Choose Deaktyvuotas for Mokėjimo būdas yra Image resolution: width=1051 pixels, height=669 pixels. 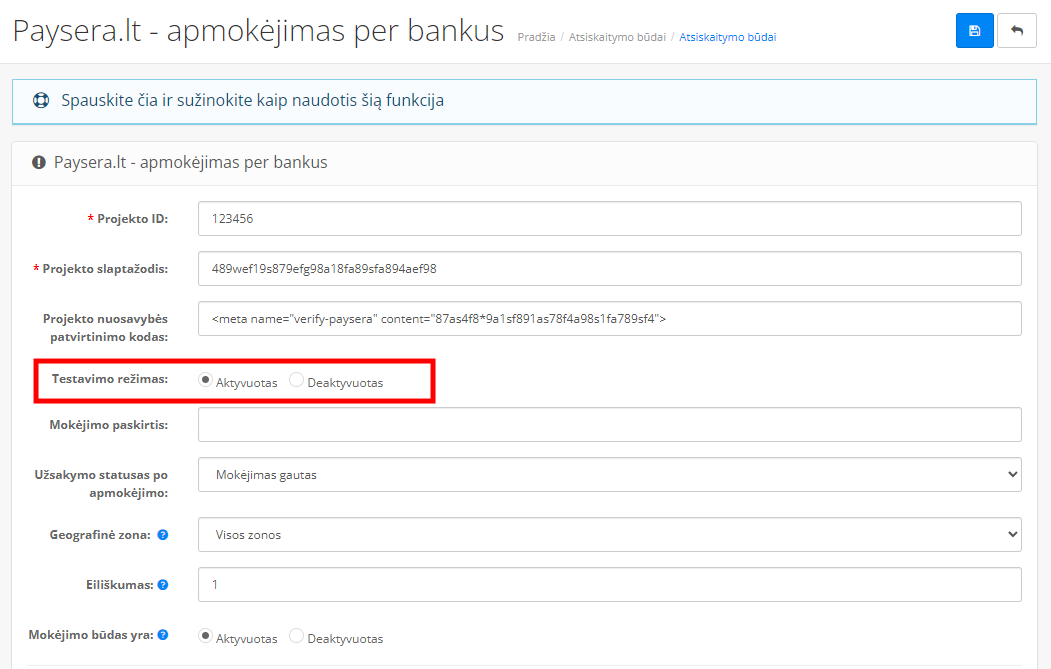click(x=296, y=636)
